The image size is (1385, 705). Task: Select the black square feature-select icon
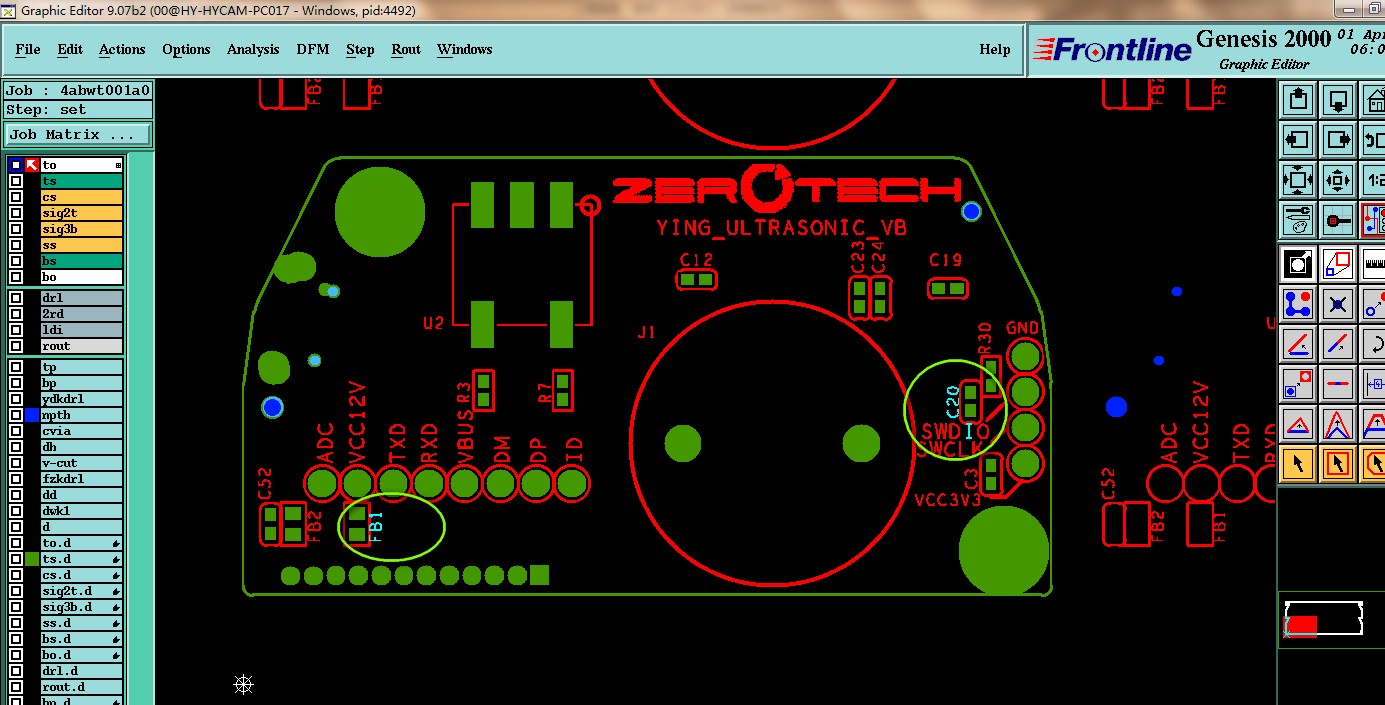click(1298, 264)
